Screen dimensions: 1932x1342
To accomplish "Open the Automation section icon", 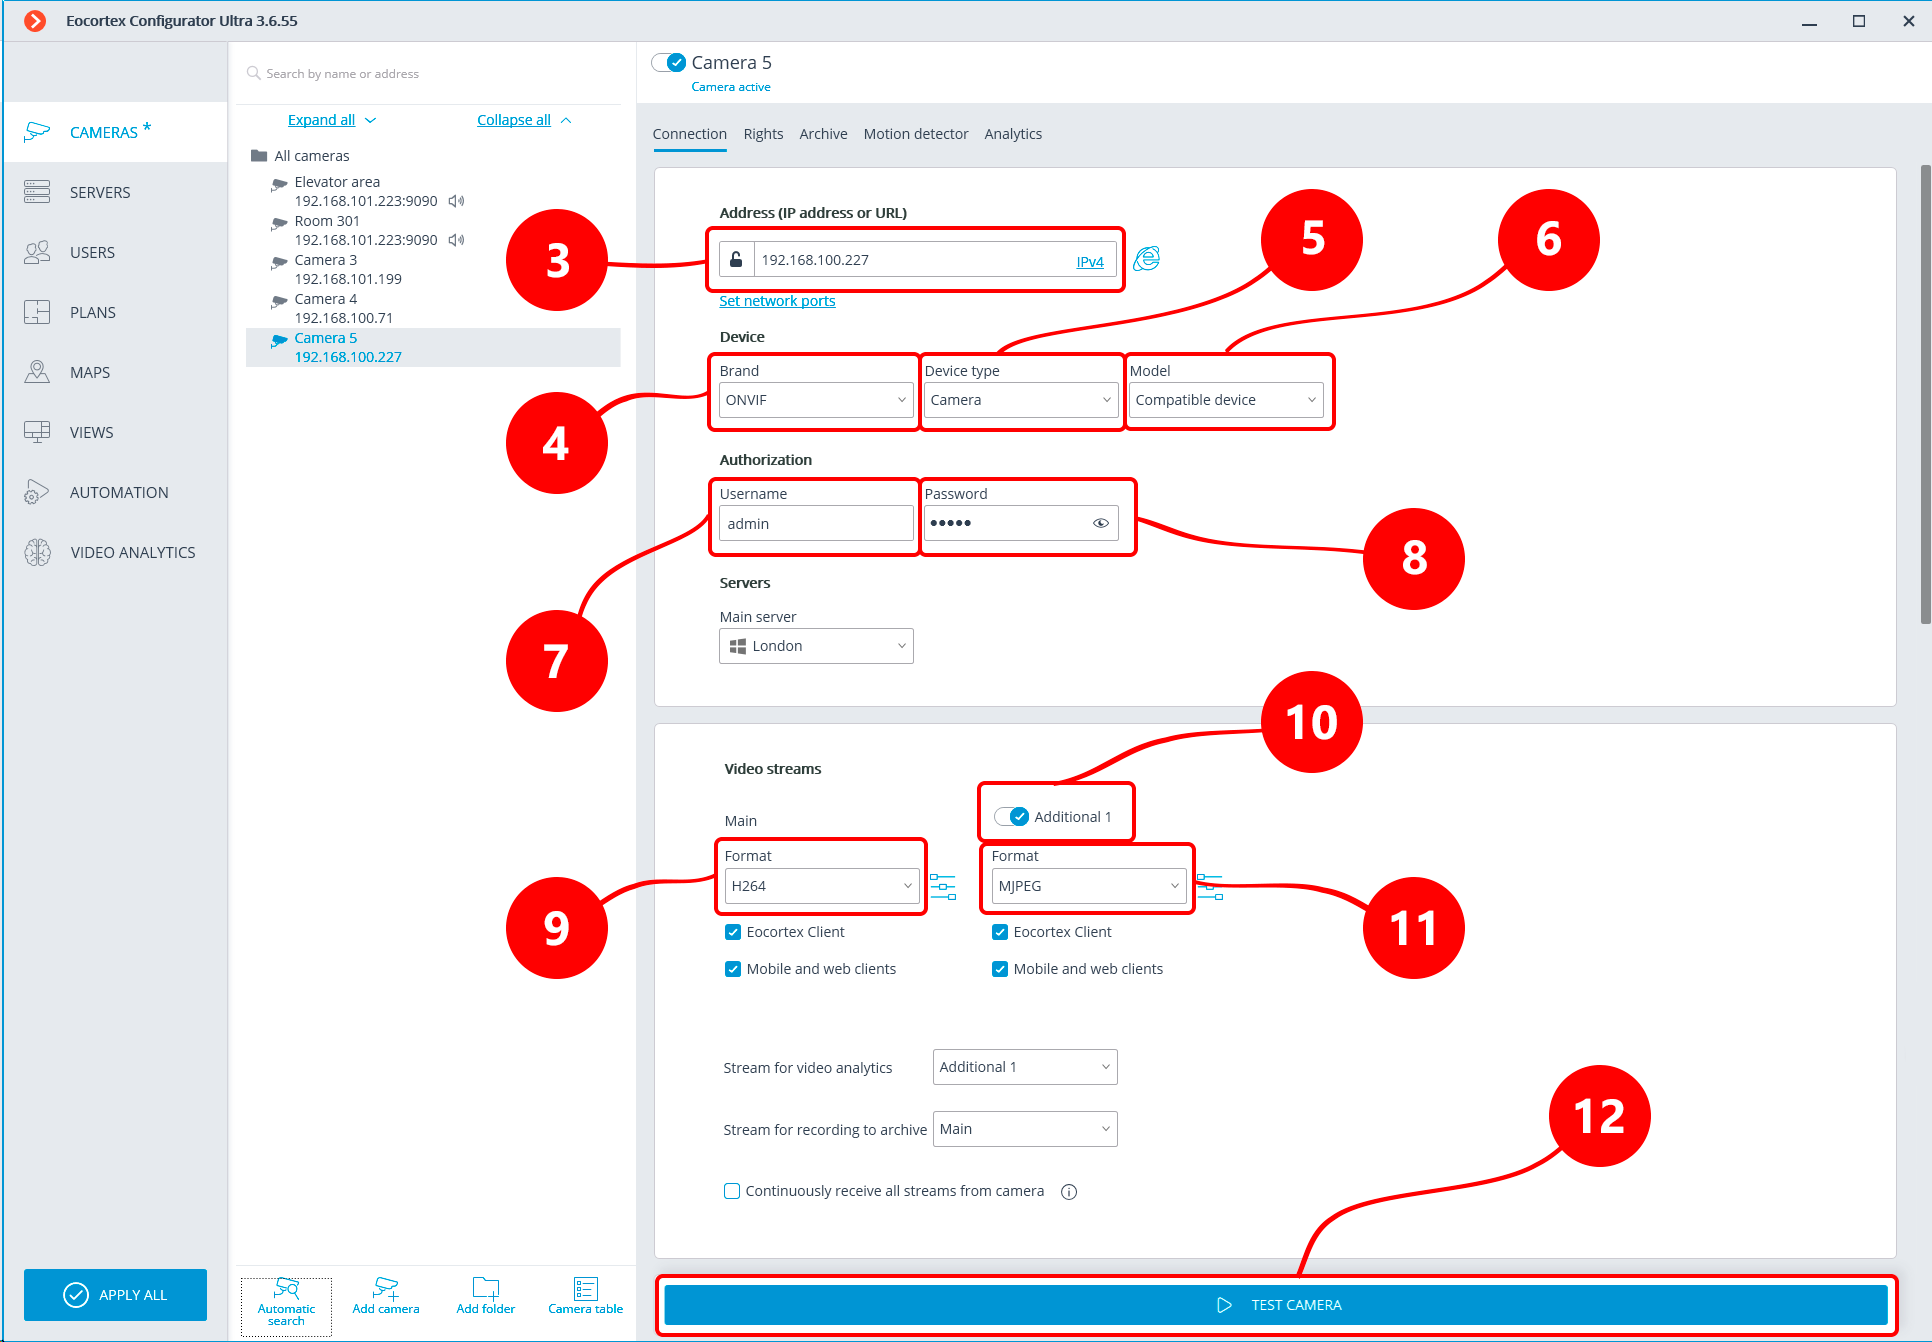I will click(x=37, y=492).
